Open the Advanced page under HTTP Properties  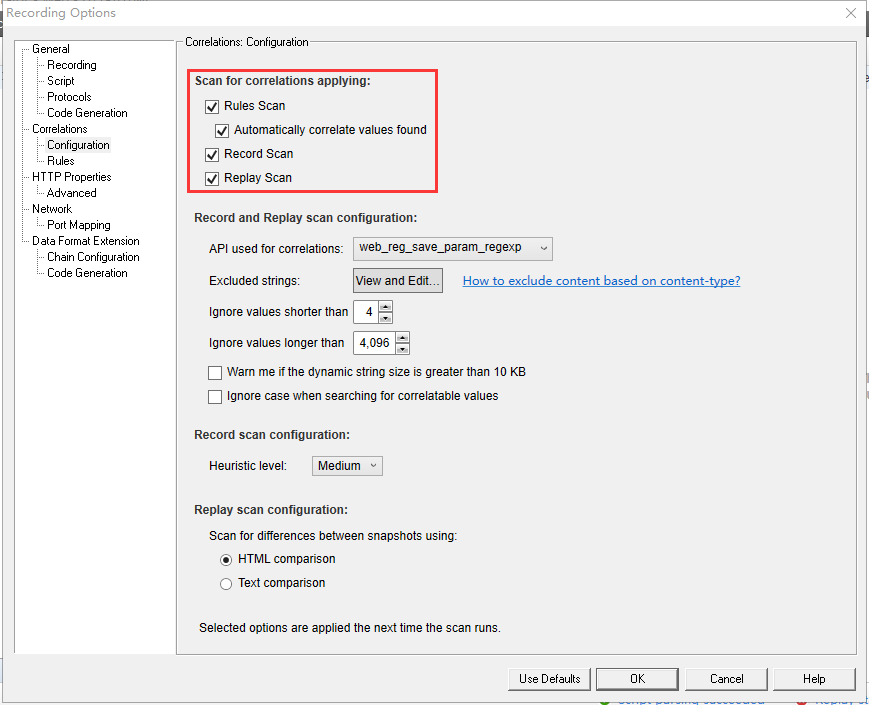pyautogui.click(x=71, y=192)
